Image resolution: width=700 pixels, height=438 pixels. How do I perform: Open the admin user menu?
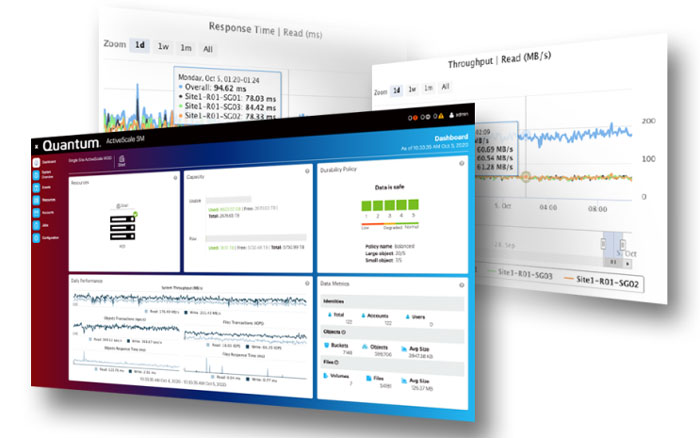pos(458,115)
